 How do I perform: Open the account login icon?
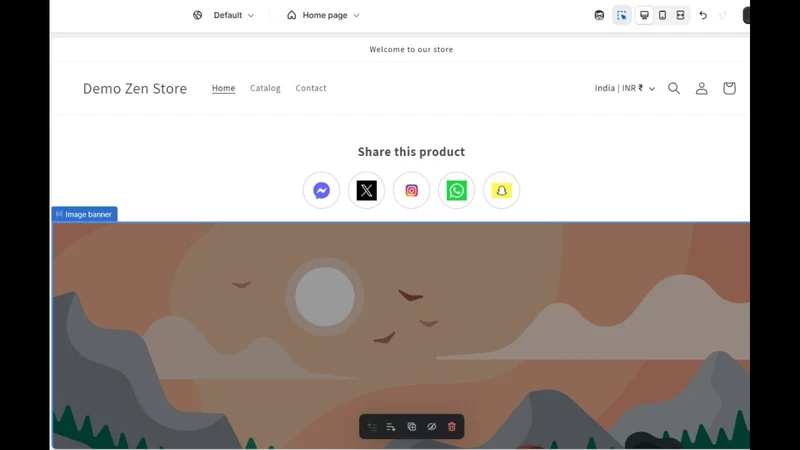pos(702,88)
